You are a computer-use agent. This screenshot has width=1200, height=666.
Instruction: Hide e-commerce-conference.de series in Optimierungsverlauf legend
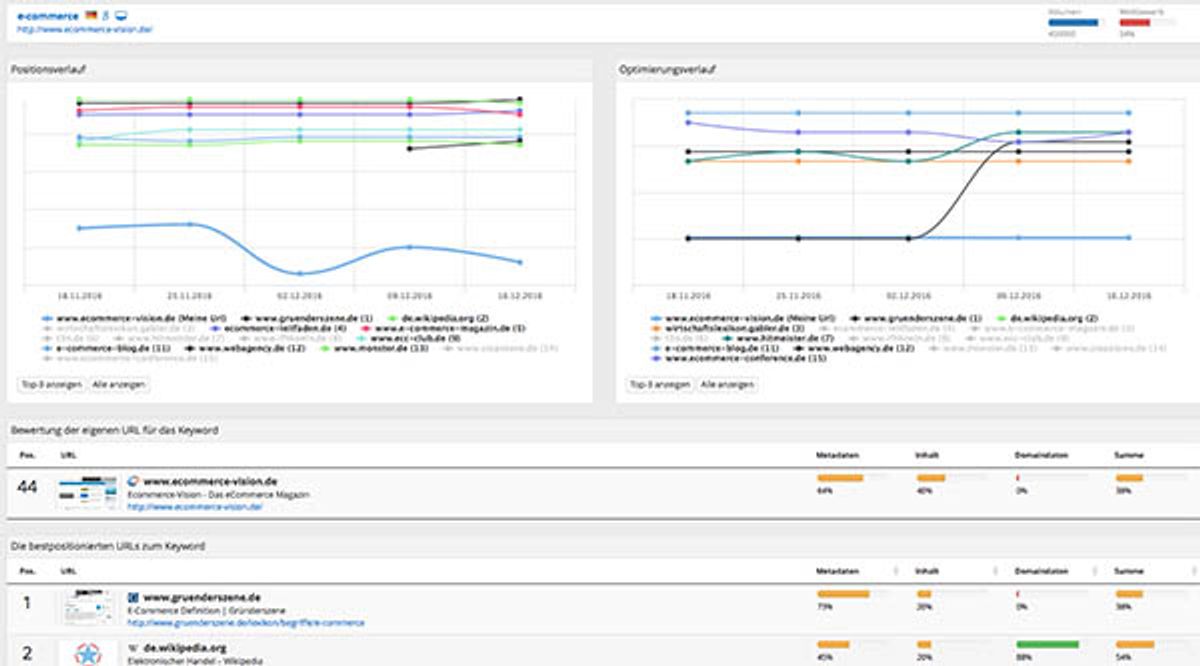(738, 358)
